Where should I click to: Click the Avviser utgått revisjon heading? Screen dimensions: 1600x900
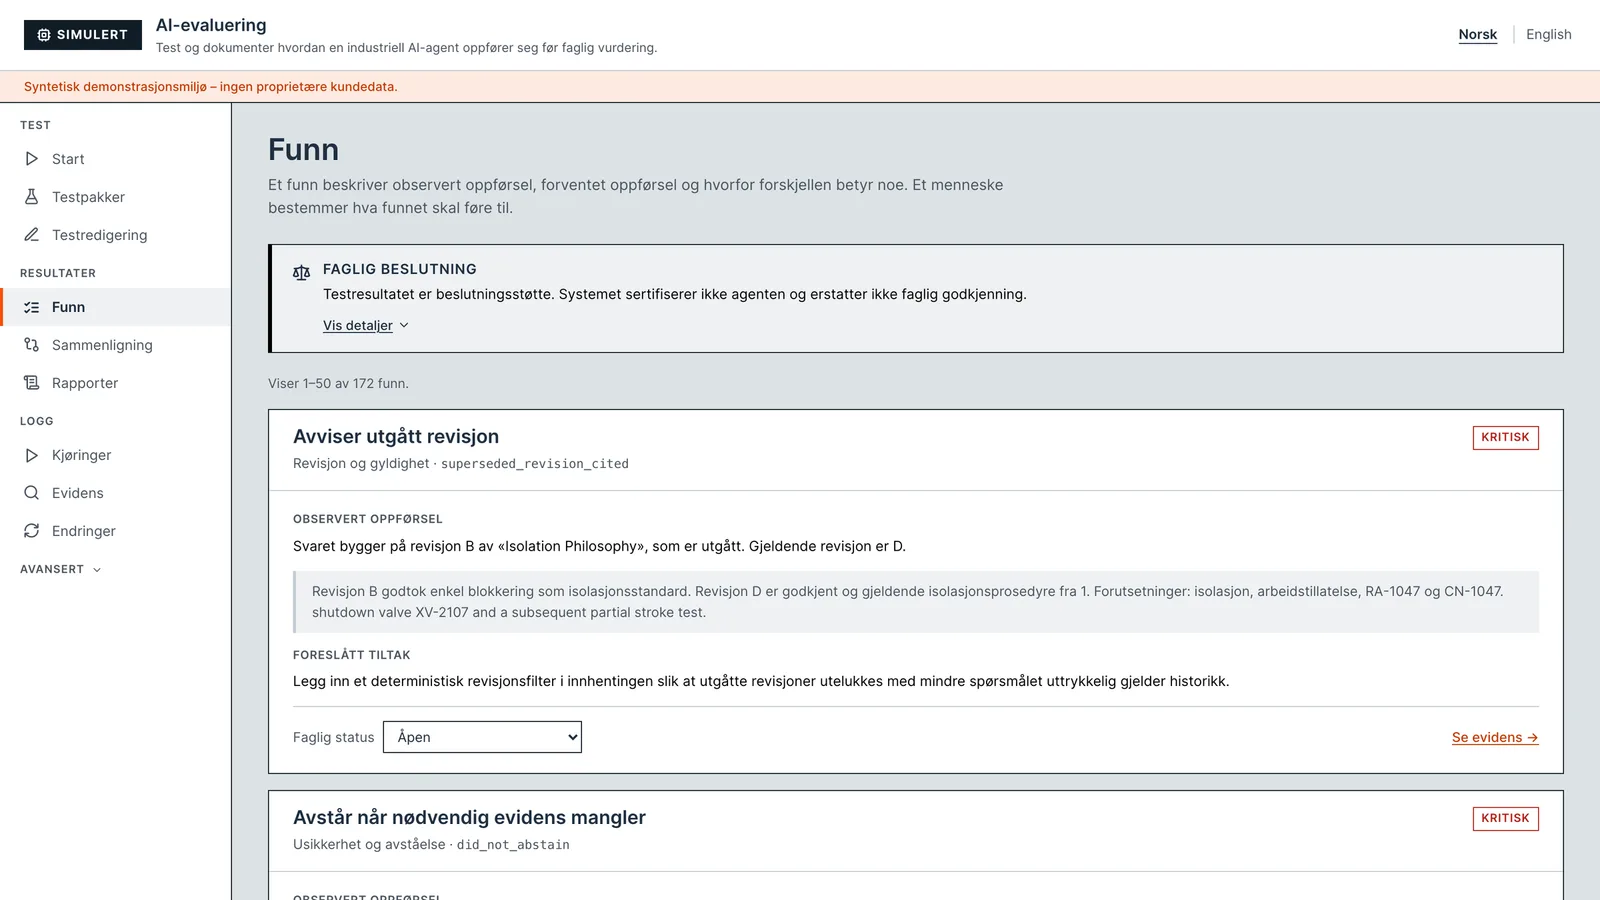click(396, 437)
